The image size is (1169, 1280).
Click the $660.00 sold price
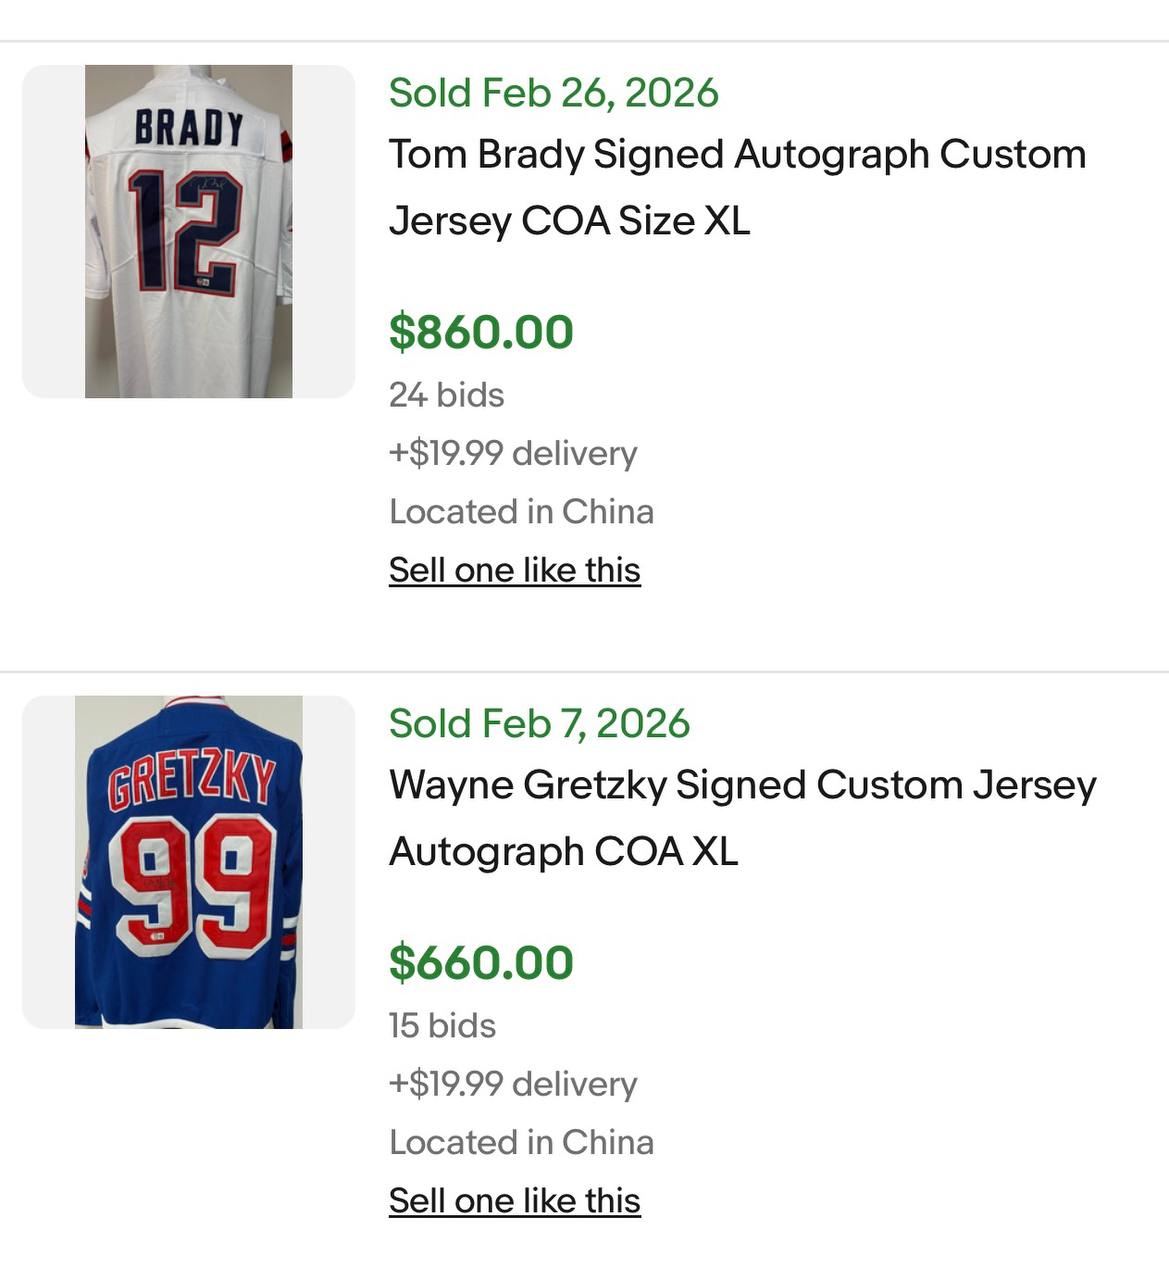click(481, 963)
